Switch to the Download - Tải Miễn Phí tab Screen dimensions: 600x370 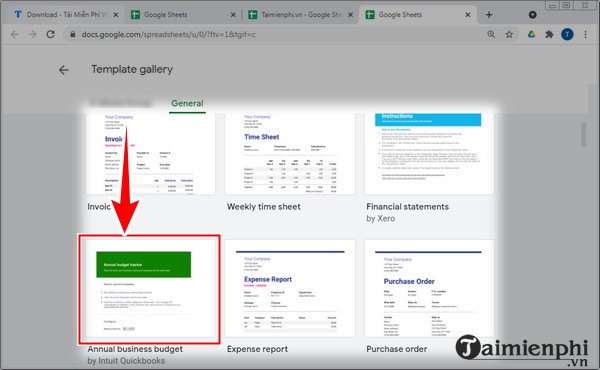pyautogui.click(x=66, y=15)
